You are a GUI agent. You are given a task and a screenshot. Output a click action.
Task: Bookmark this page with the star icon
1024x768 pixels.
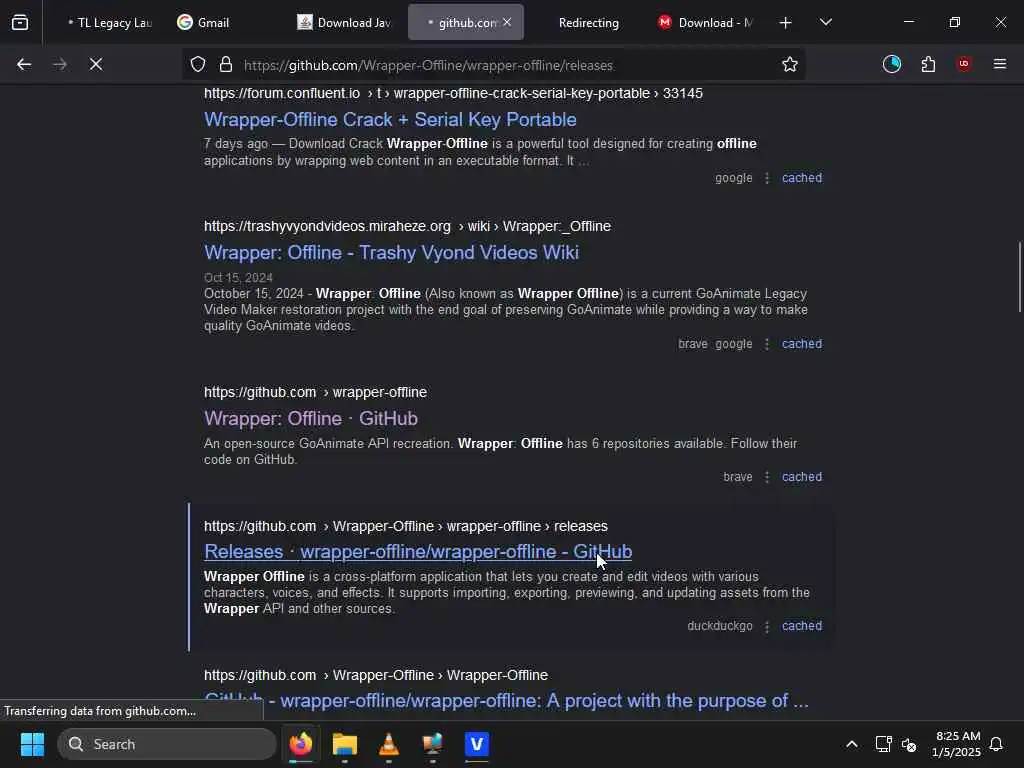pos(790,64)
